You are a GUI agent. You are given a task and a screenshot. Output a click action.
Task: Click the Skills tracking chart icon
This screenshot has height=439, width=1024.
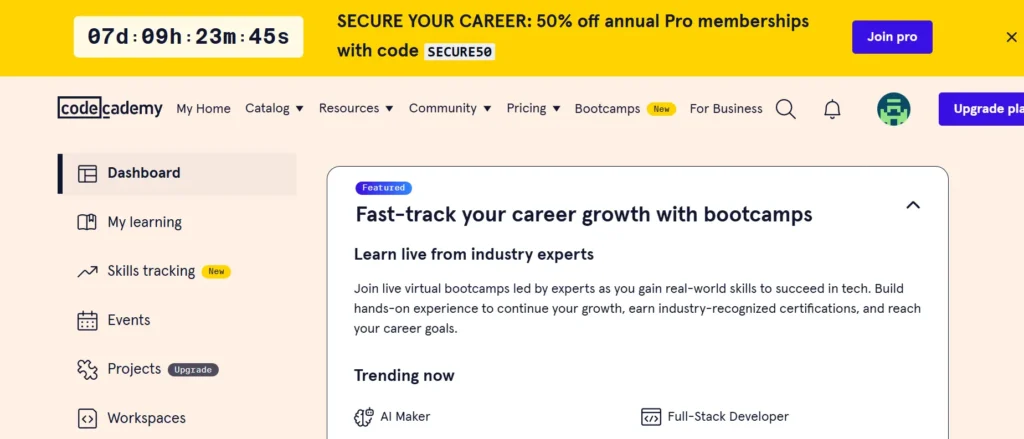(x=88, y=271)
